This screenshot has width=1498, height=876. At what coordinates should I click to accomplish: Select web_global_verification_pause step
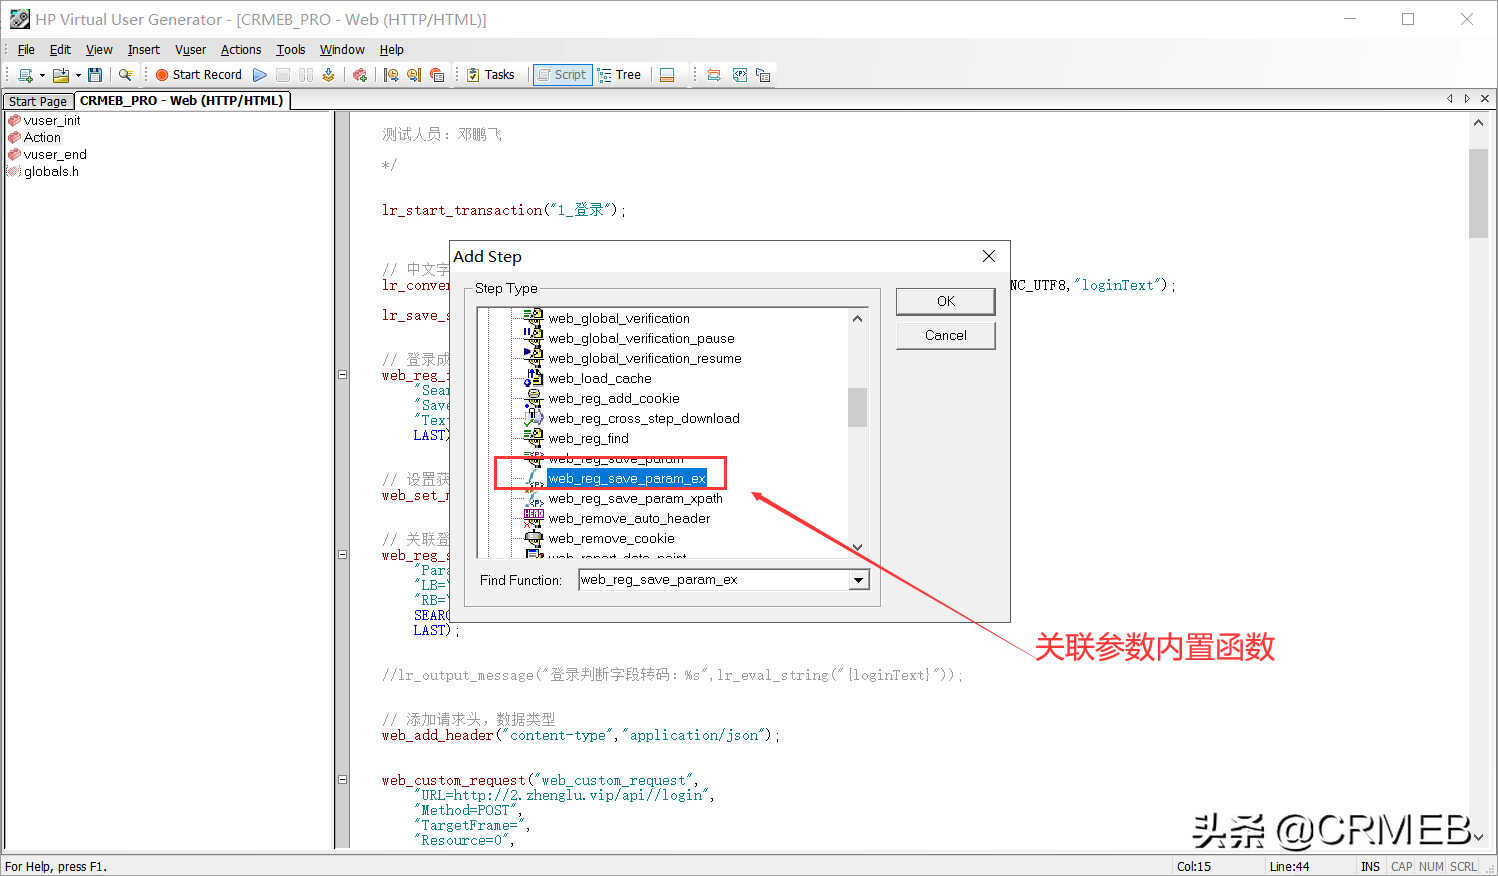point(641,338)
